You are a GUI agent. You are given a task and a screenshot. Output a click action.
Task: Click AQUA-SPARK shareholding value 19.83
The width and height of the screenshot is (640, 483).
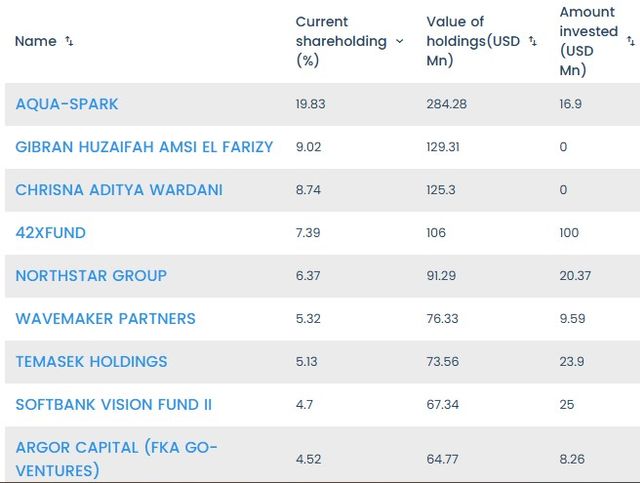pos(311,104)
